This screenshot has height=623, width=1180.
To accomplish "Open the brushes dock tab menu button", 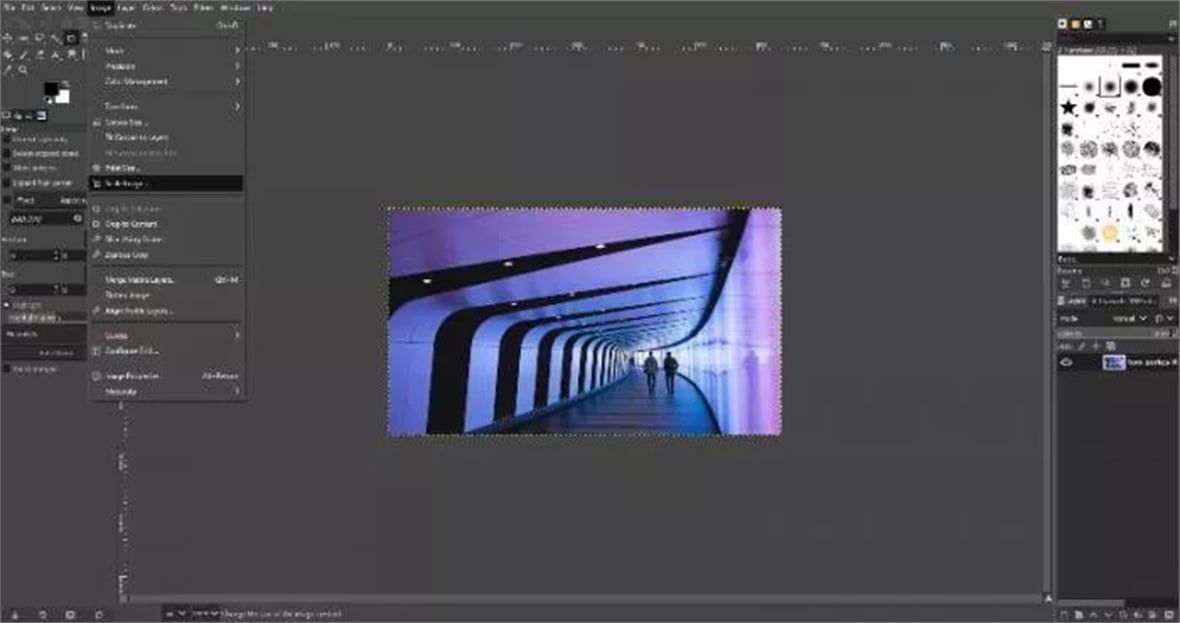I will [1171, 25].
